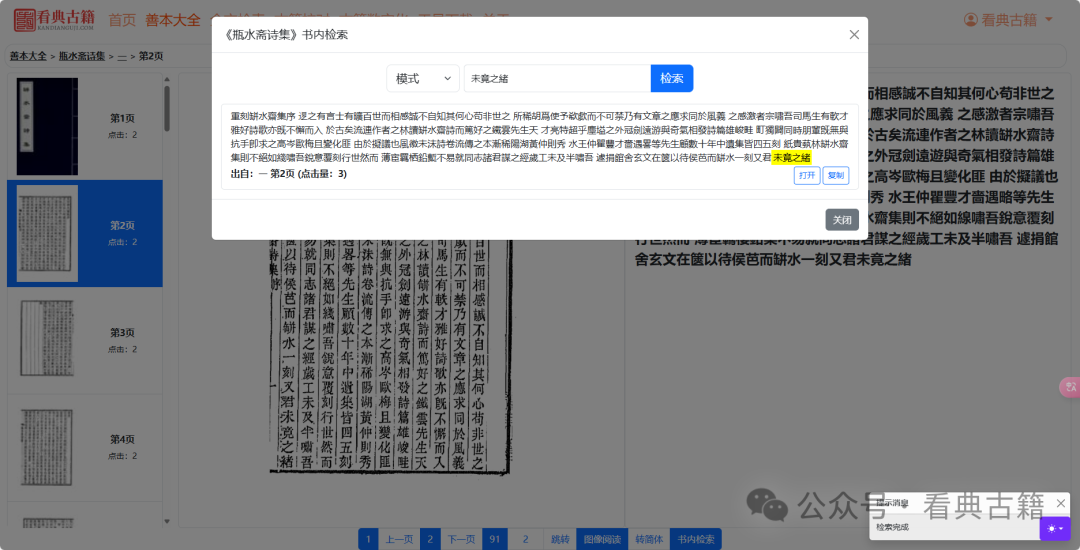Click the scanned book page image
Viewport: 1080px width, 550px height.
(x=389, y=358)
